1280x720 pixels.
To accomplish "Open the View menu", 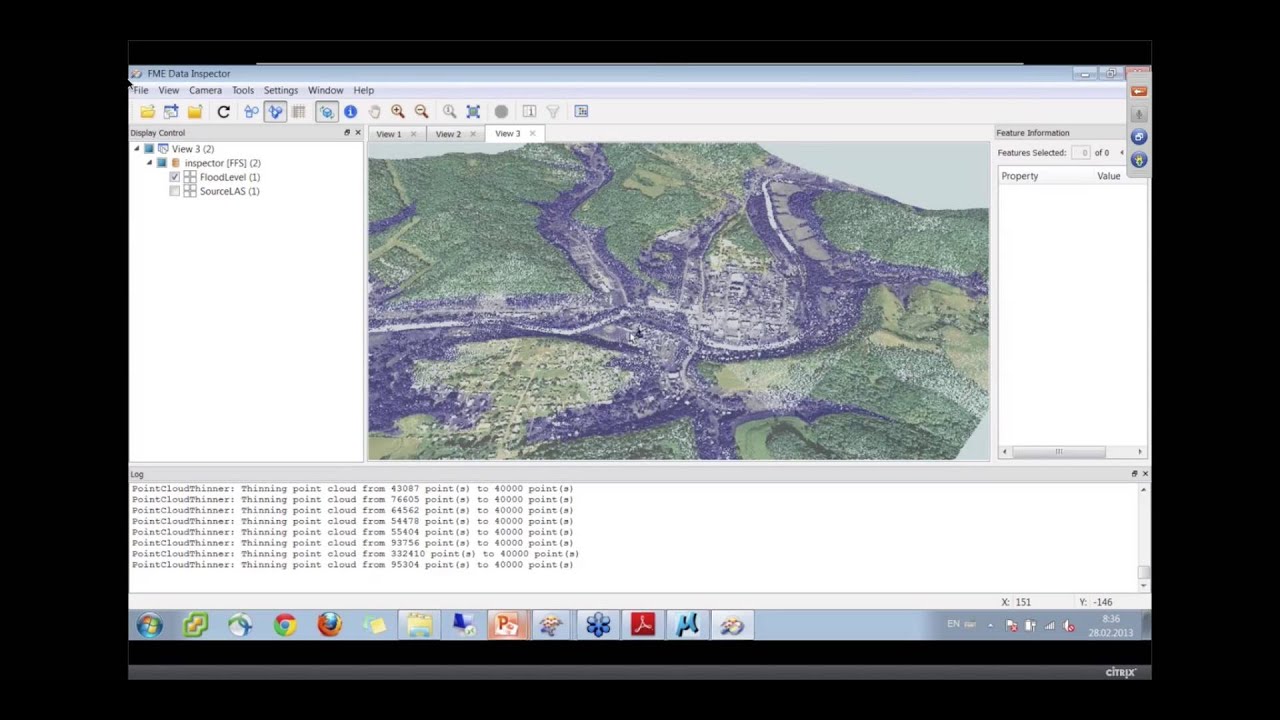I will (x=168, y=90).
